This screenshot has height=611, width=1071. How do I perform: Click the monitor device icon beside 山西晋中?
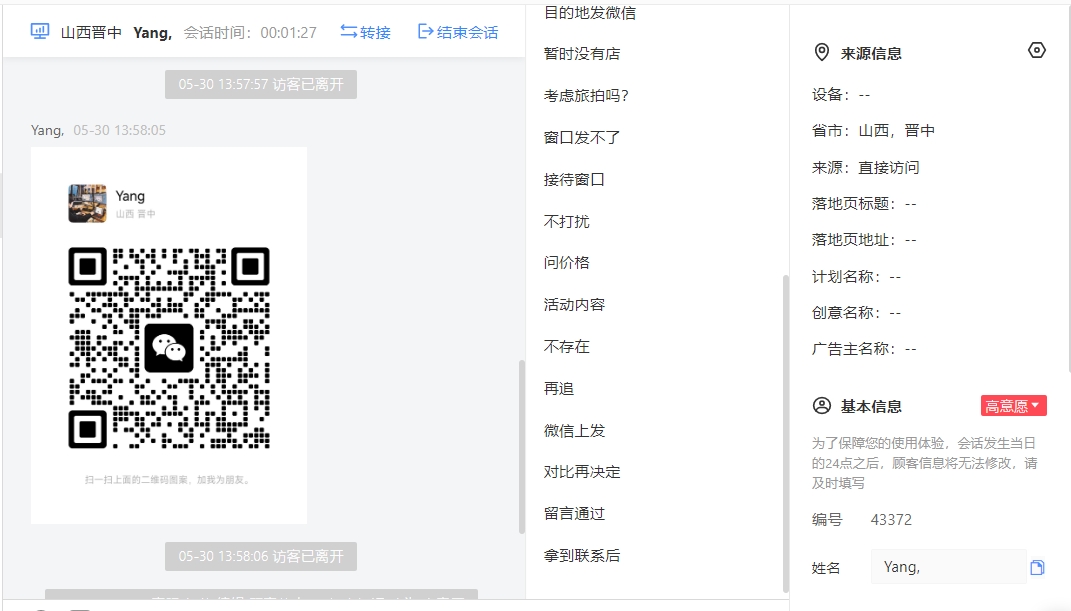40,31
